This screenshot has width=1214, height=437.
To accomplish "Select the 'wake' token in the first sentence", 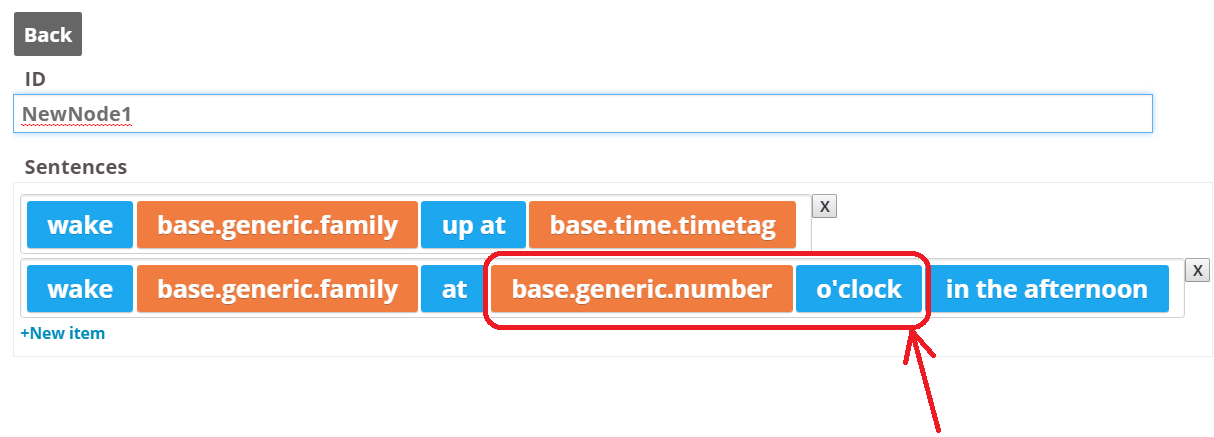I will tap(80, 225).
